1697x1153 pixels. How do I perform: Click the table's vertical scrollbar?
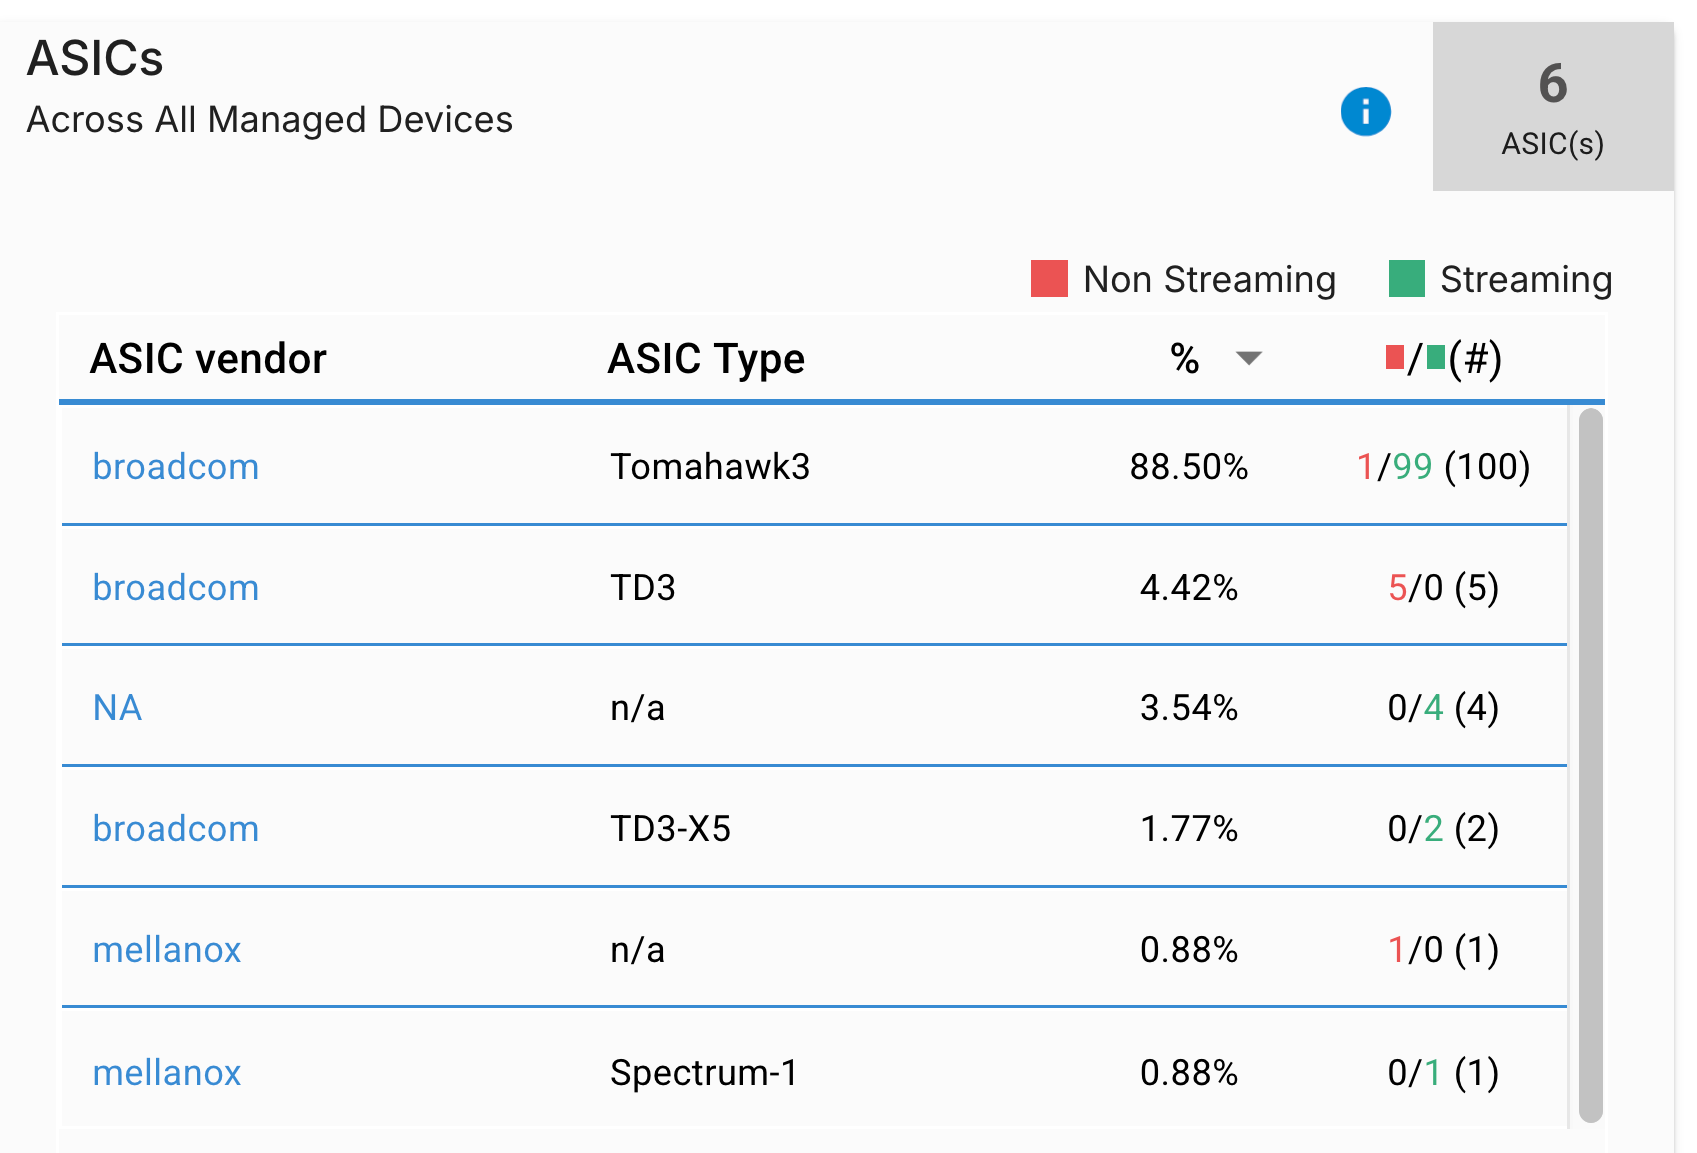pyautogui.click(x=1591, y=766)
